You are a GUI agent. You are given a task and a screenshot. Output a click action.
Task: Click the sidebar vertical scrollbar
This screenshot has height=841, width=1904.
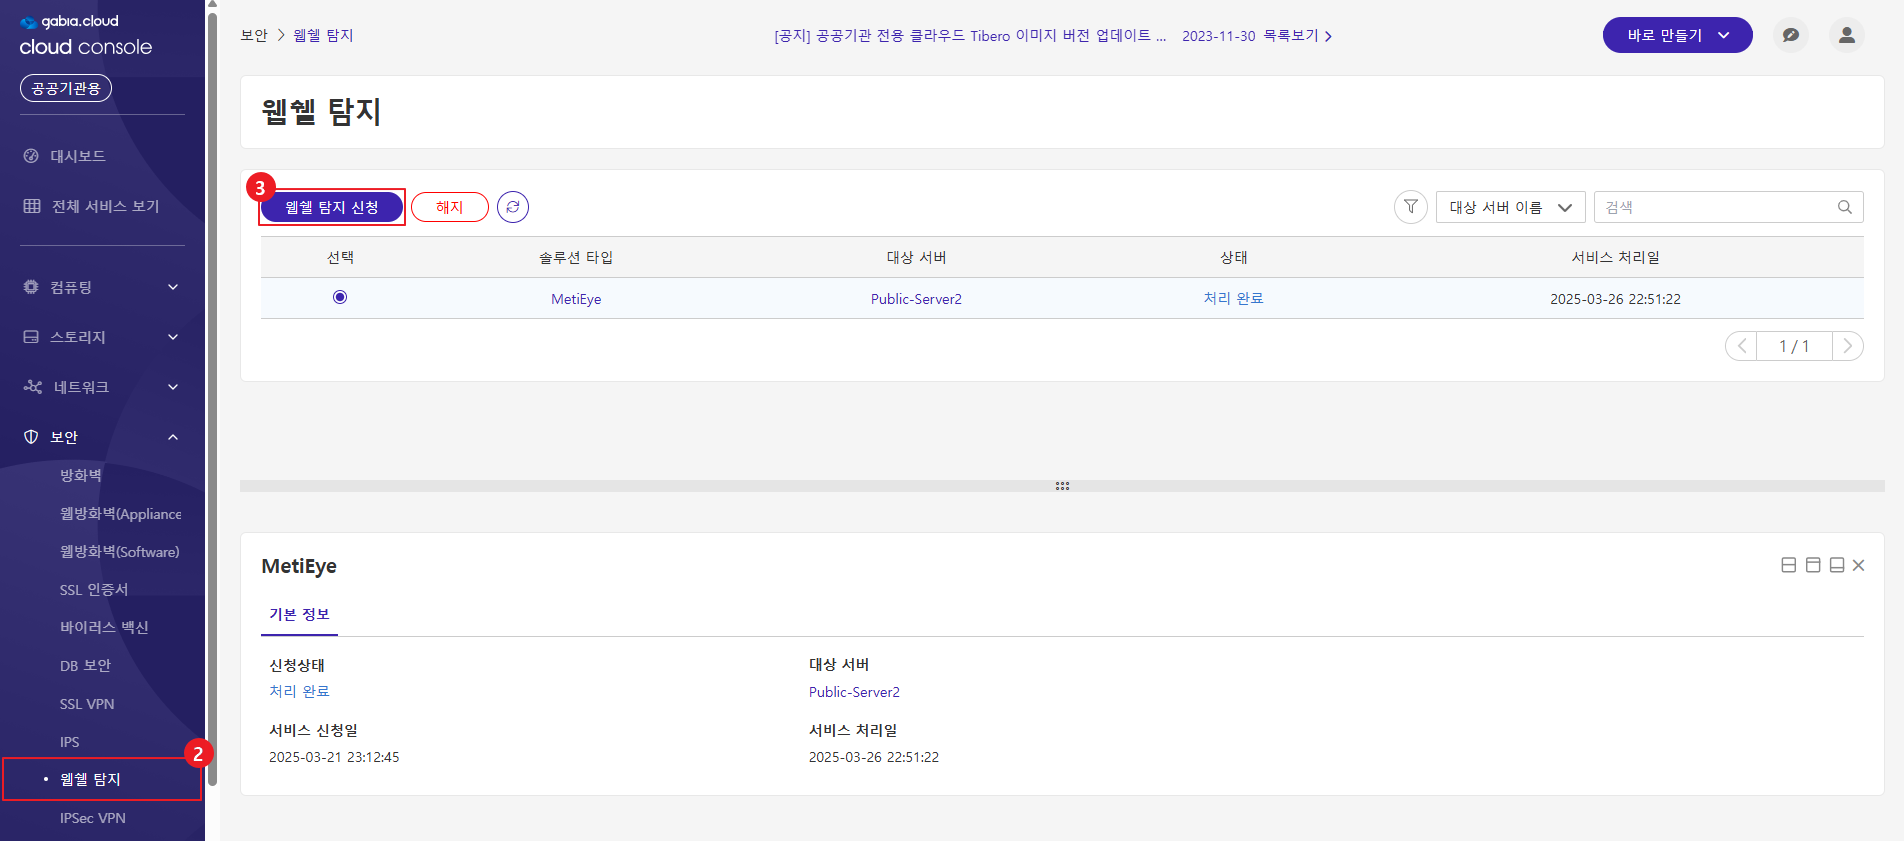coord(212,400)
